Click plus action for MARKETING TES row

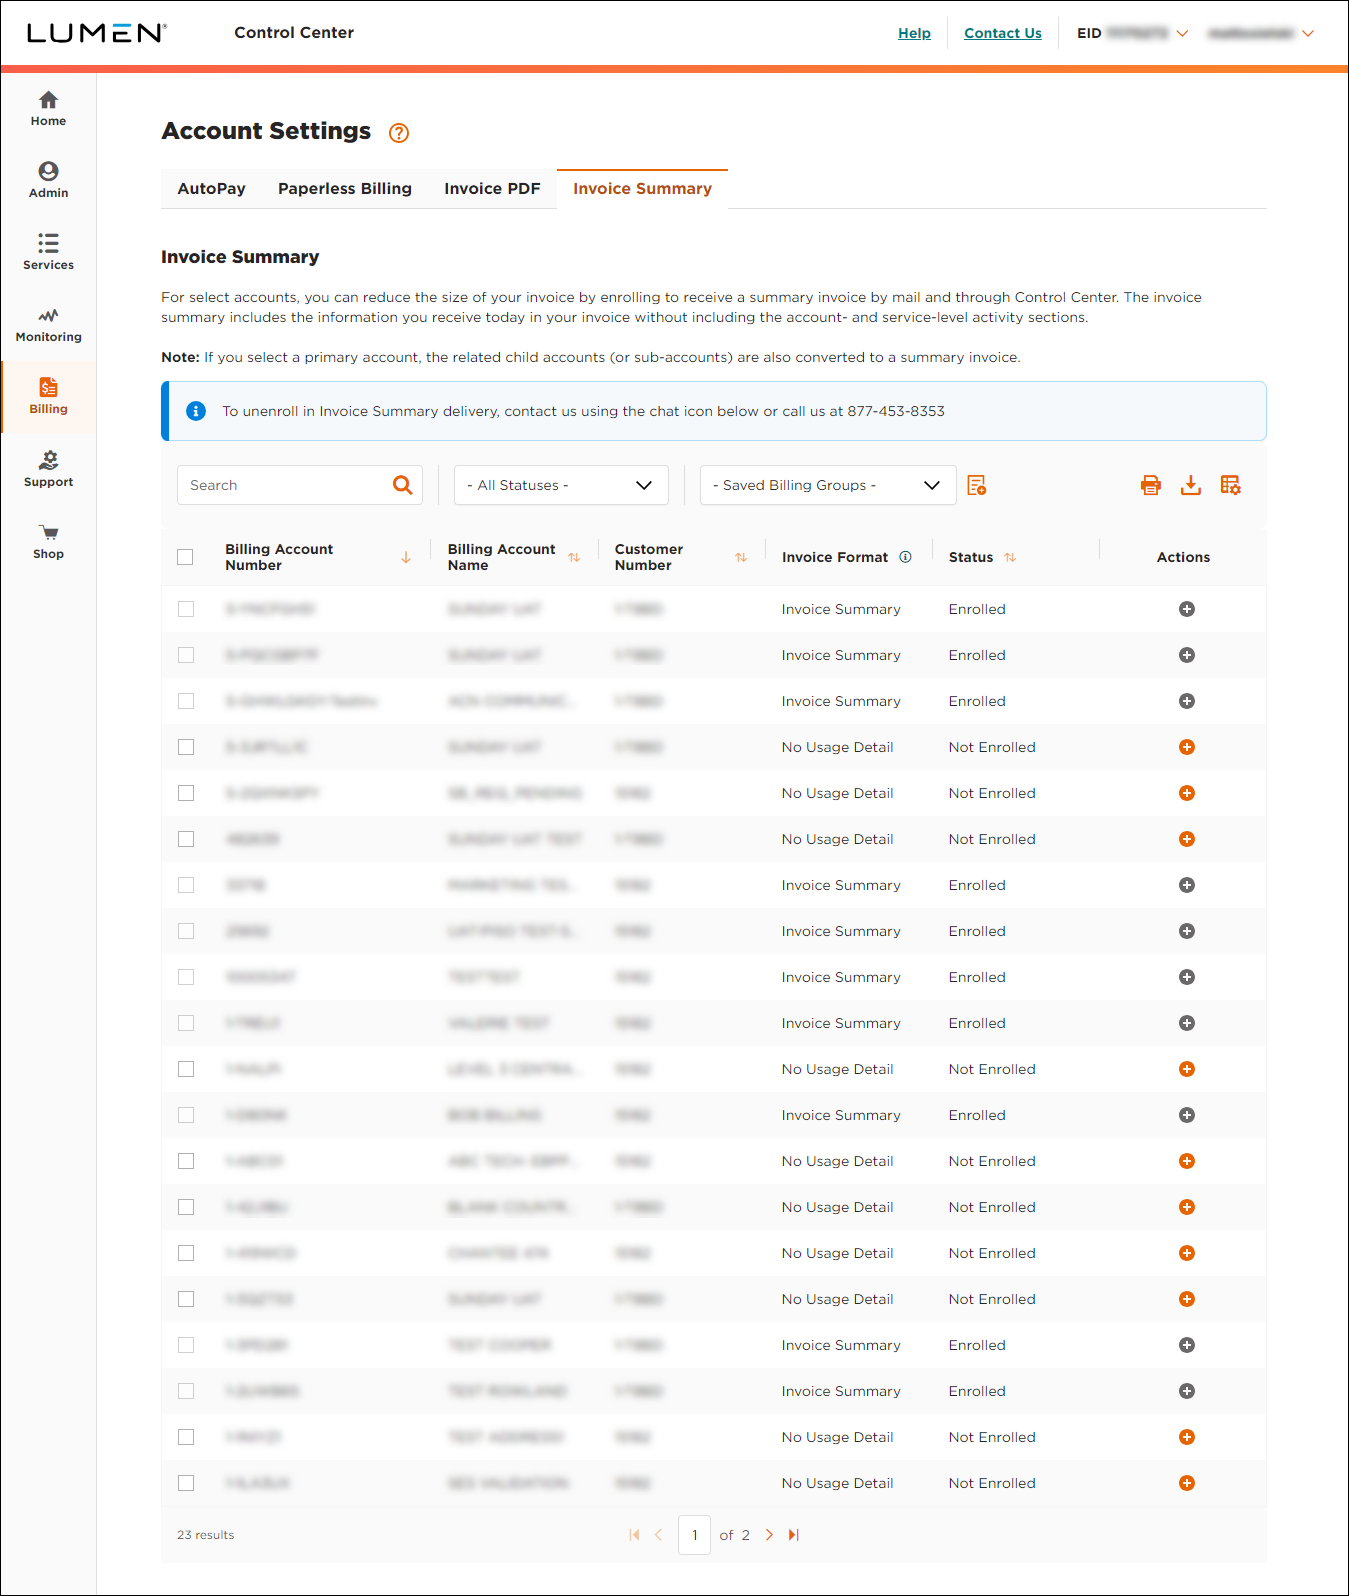[x=1187, y=885]
